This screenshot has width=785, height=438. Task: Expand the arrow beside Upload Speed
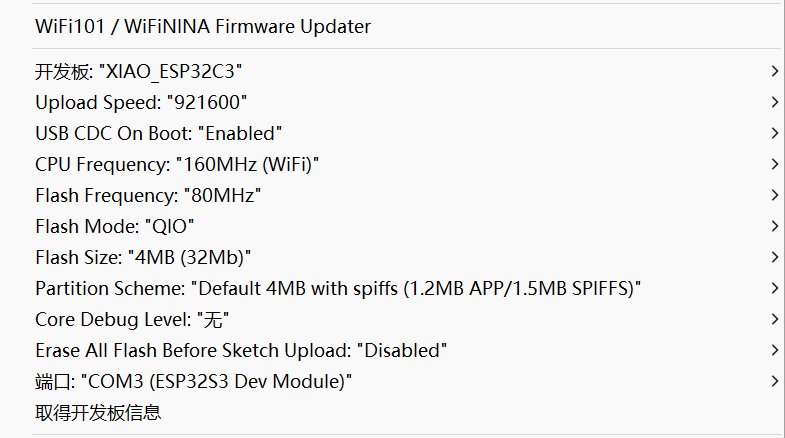(774, 102)
